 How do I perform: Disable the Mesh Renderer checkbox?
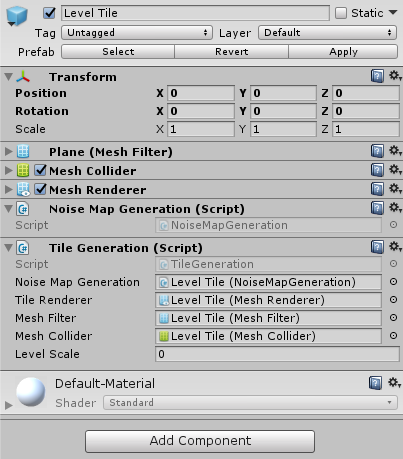pyautogui.click(x=41, y=189)
